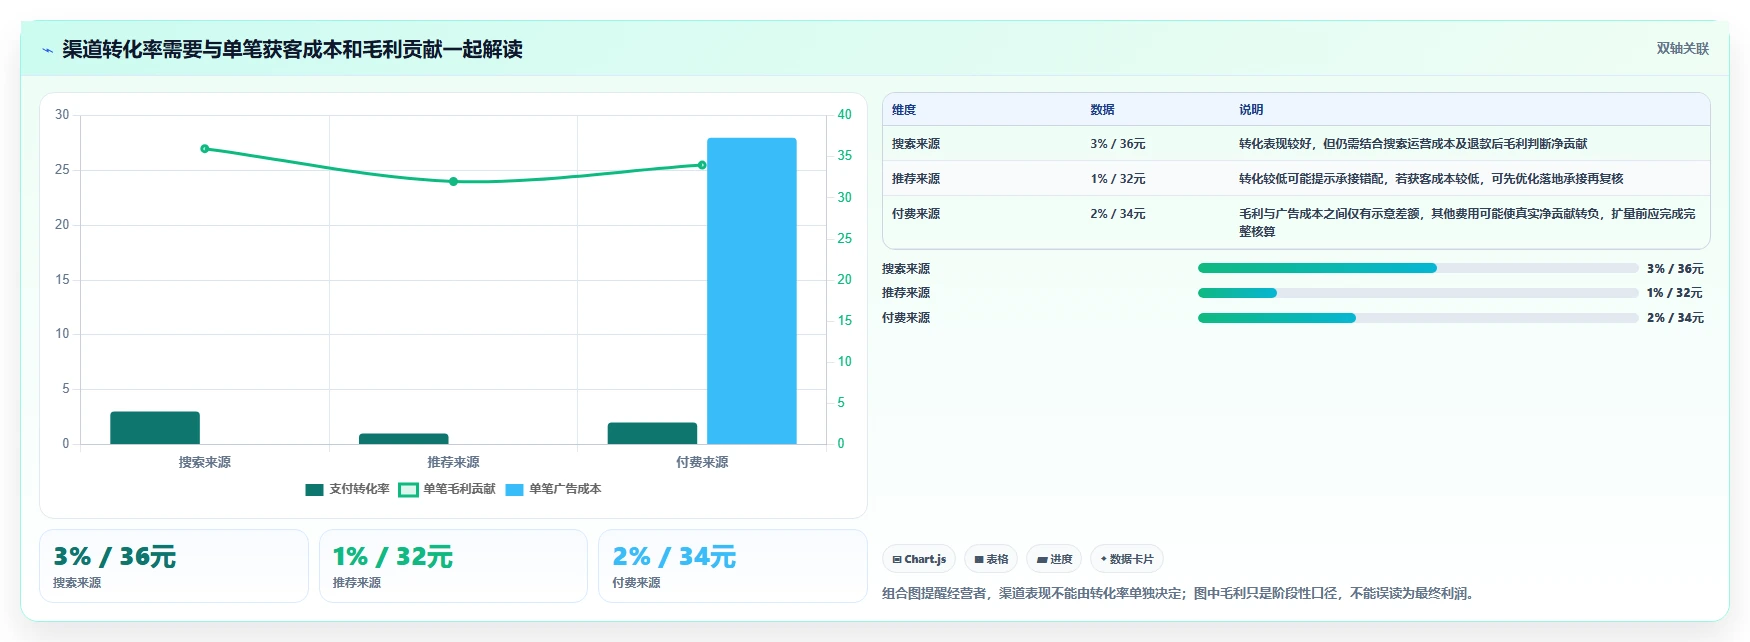The height and width of the screenshot is (642, 1750).
Task: Click the 搜索来源 x-axis label
Action: [205, 462]
